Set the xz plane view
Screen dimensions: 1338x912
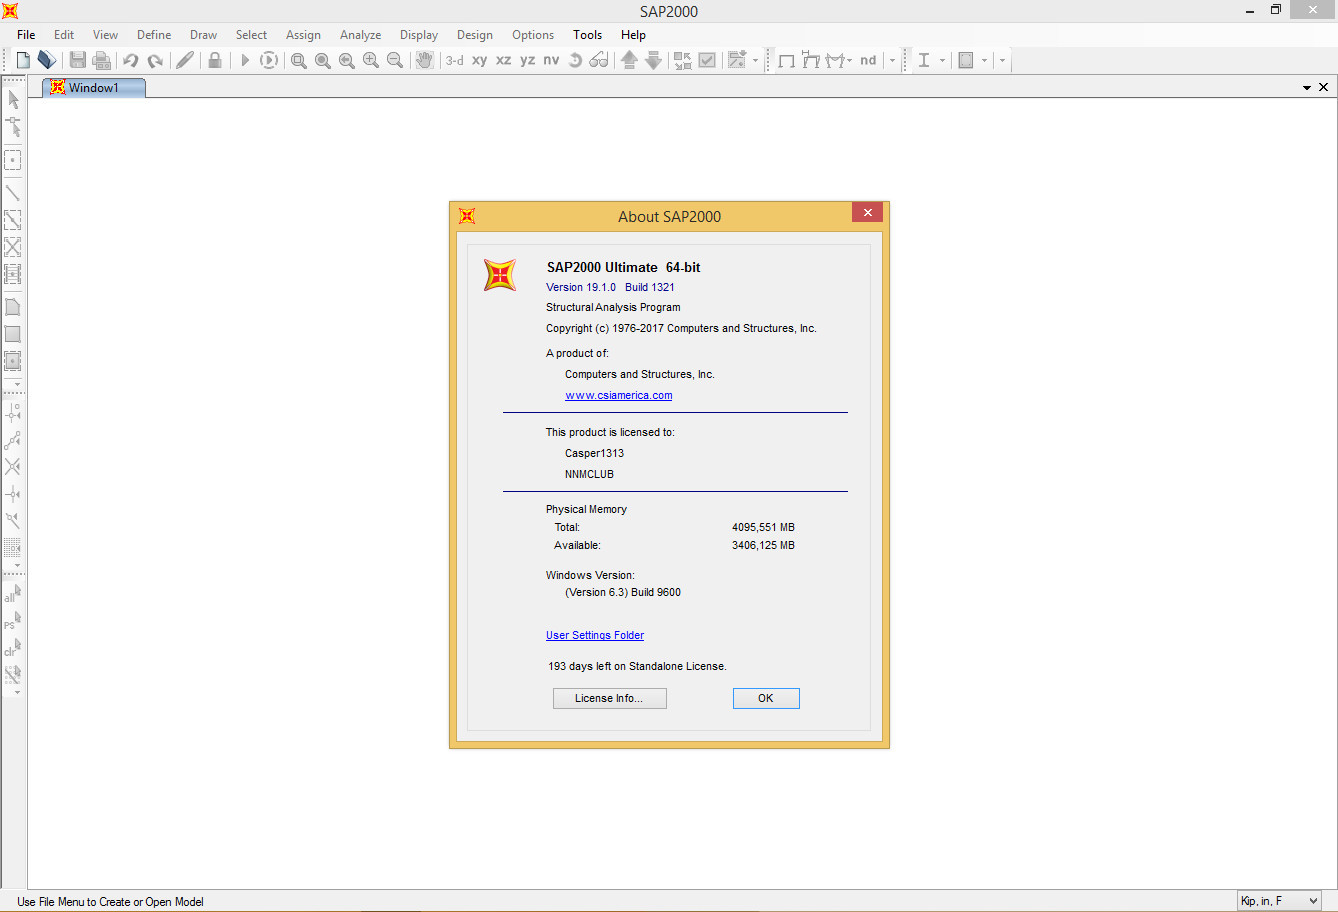coord(504,60)
